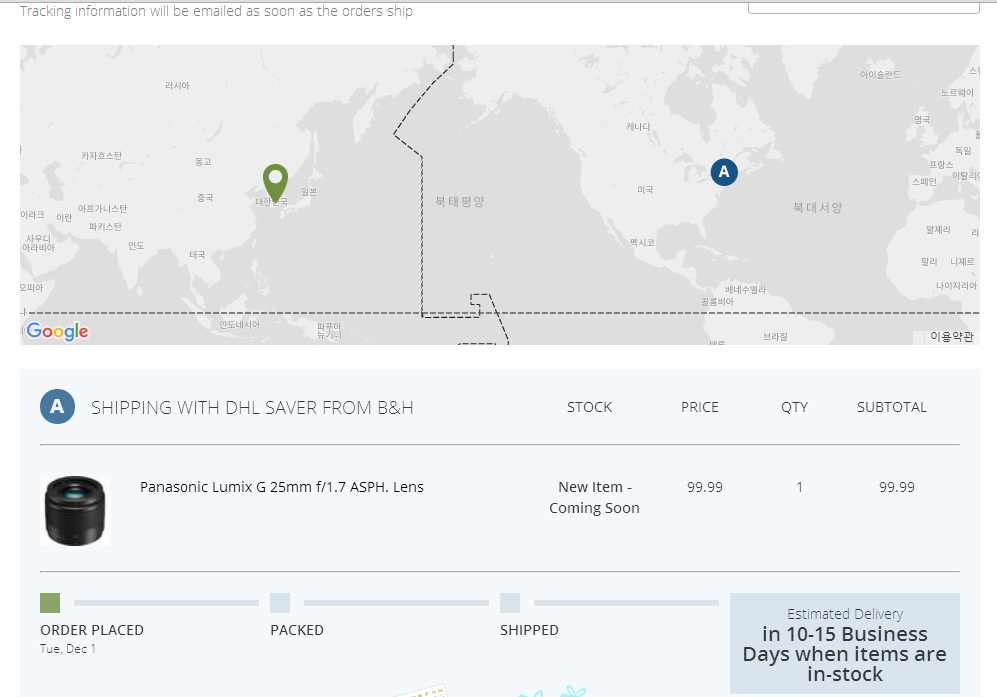The image size is (997, 697).
Task: Click the input box at top right
Action: tap(863, 7)
